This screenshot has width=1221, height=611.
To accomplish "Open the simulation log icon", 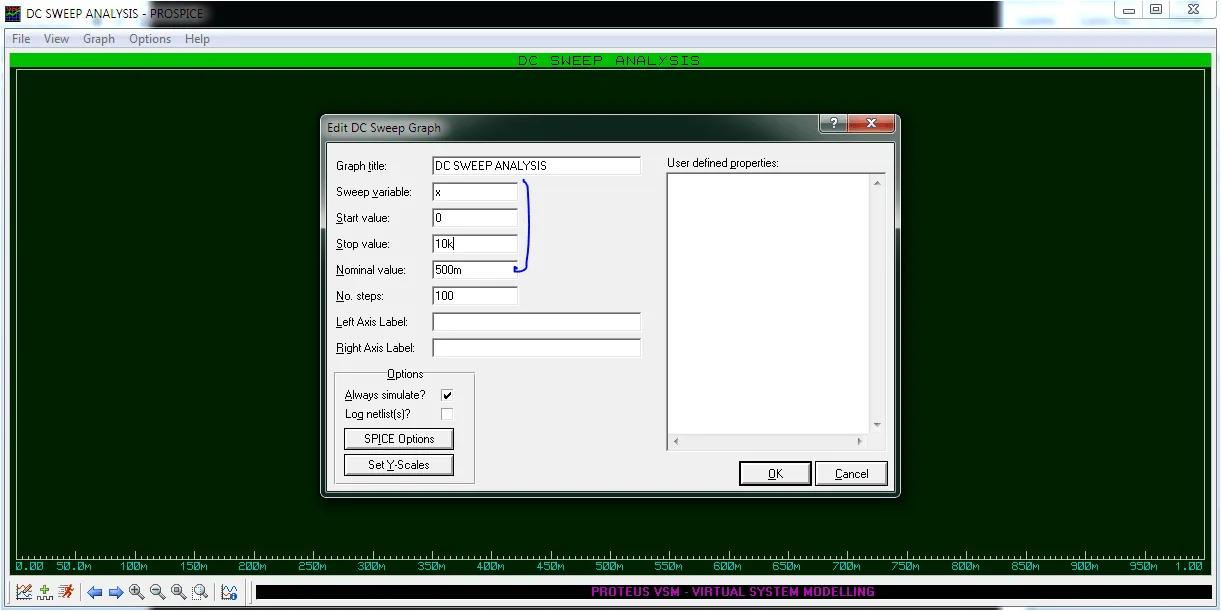I will pyautogui.click(x=229, y=592).
